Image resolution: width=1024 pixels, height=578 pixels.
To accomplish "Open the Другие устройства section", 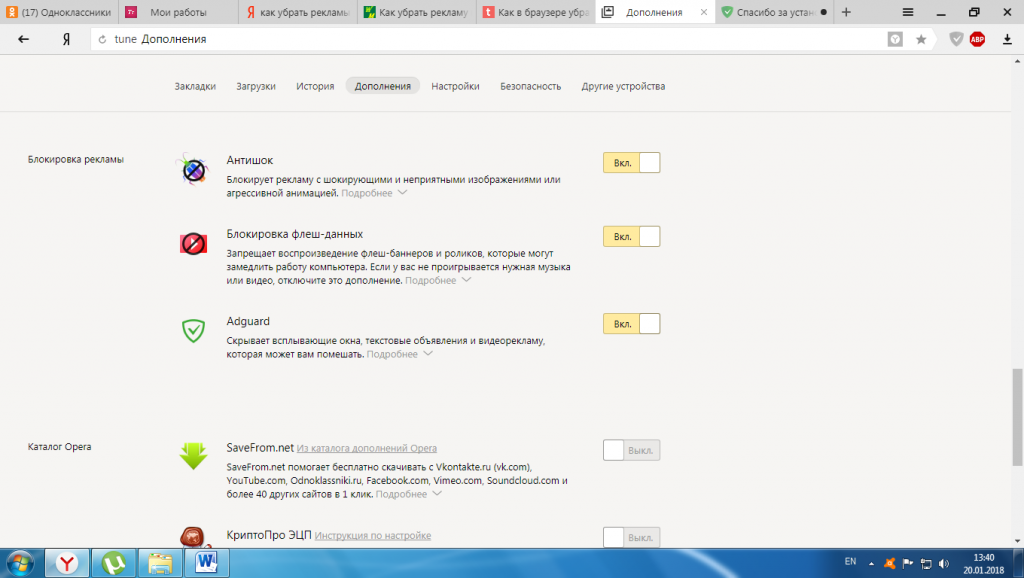I will click(x=623, y=86).
